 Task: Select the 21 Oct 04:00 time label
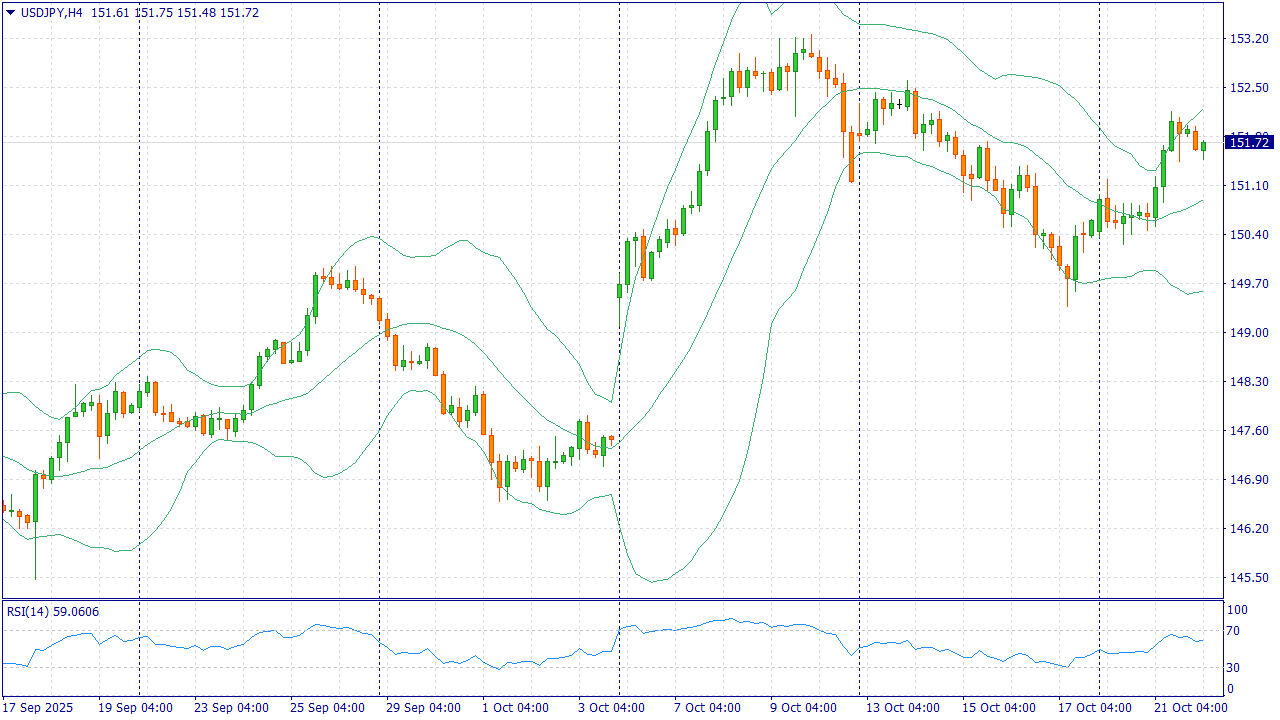point(1190,708)
